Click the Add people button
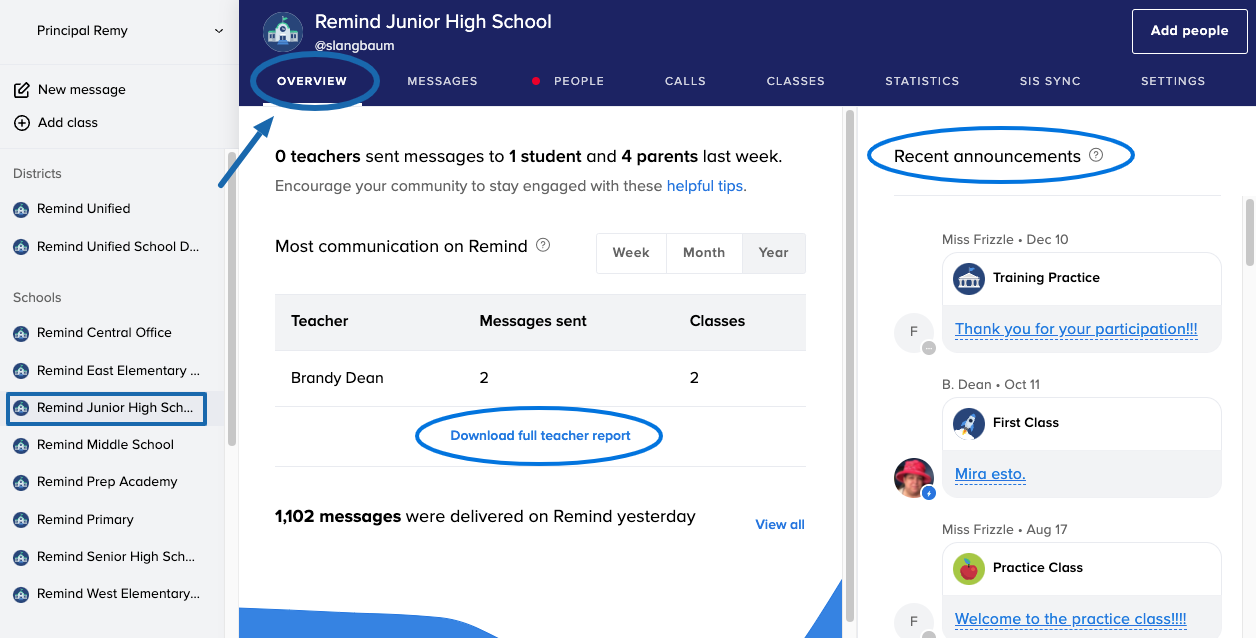1256x638 pixels. click(x=1189, y=31)
